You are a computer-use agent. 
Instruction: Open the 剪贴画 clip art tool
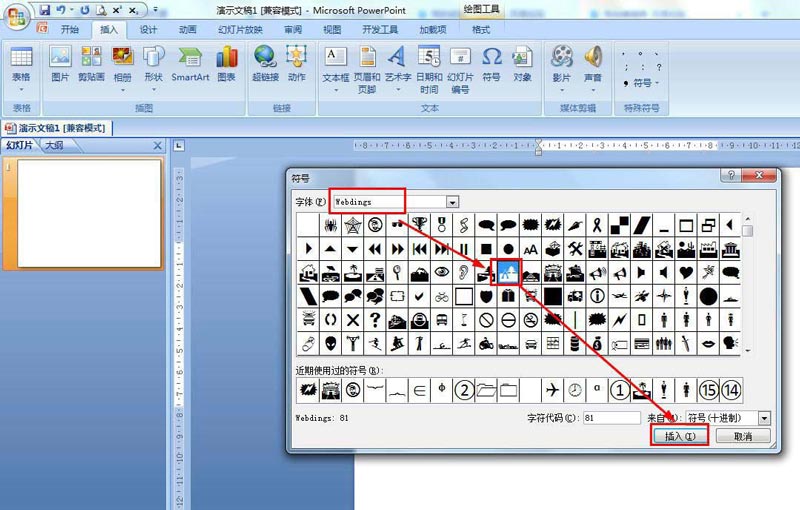[x=91, y=64]
